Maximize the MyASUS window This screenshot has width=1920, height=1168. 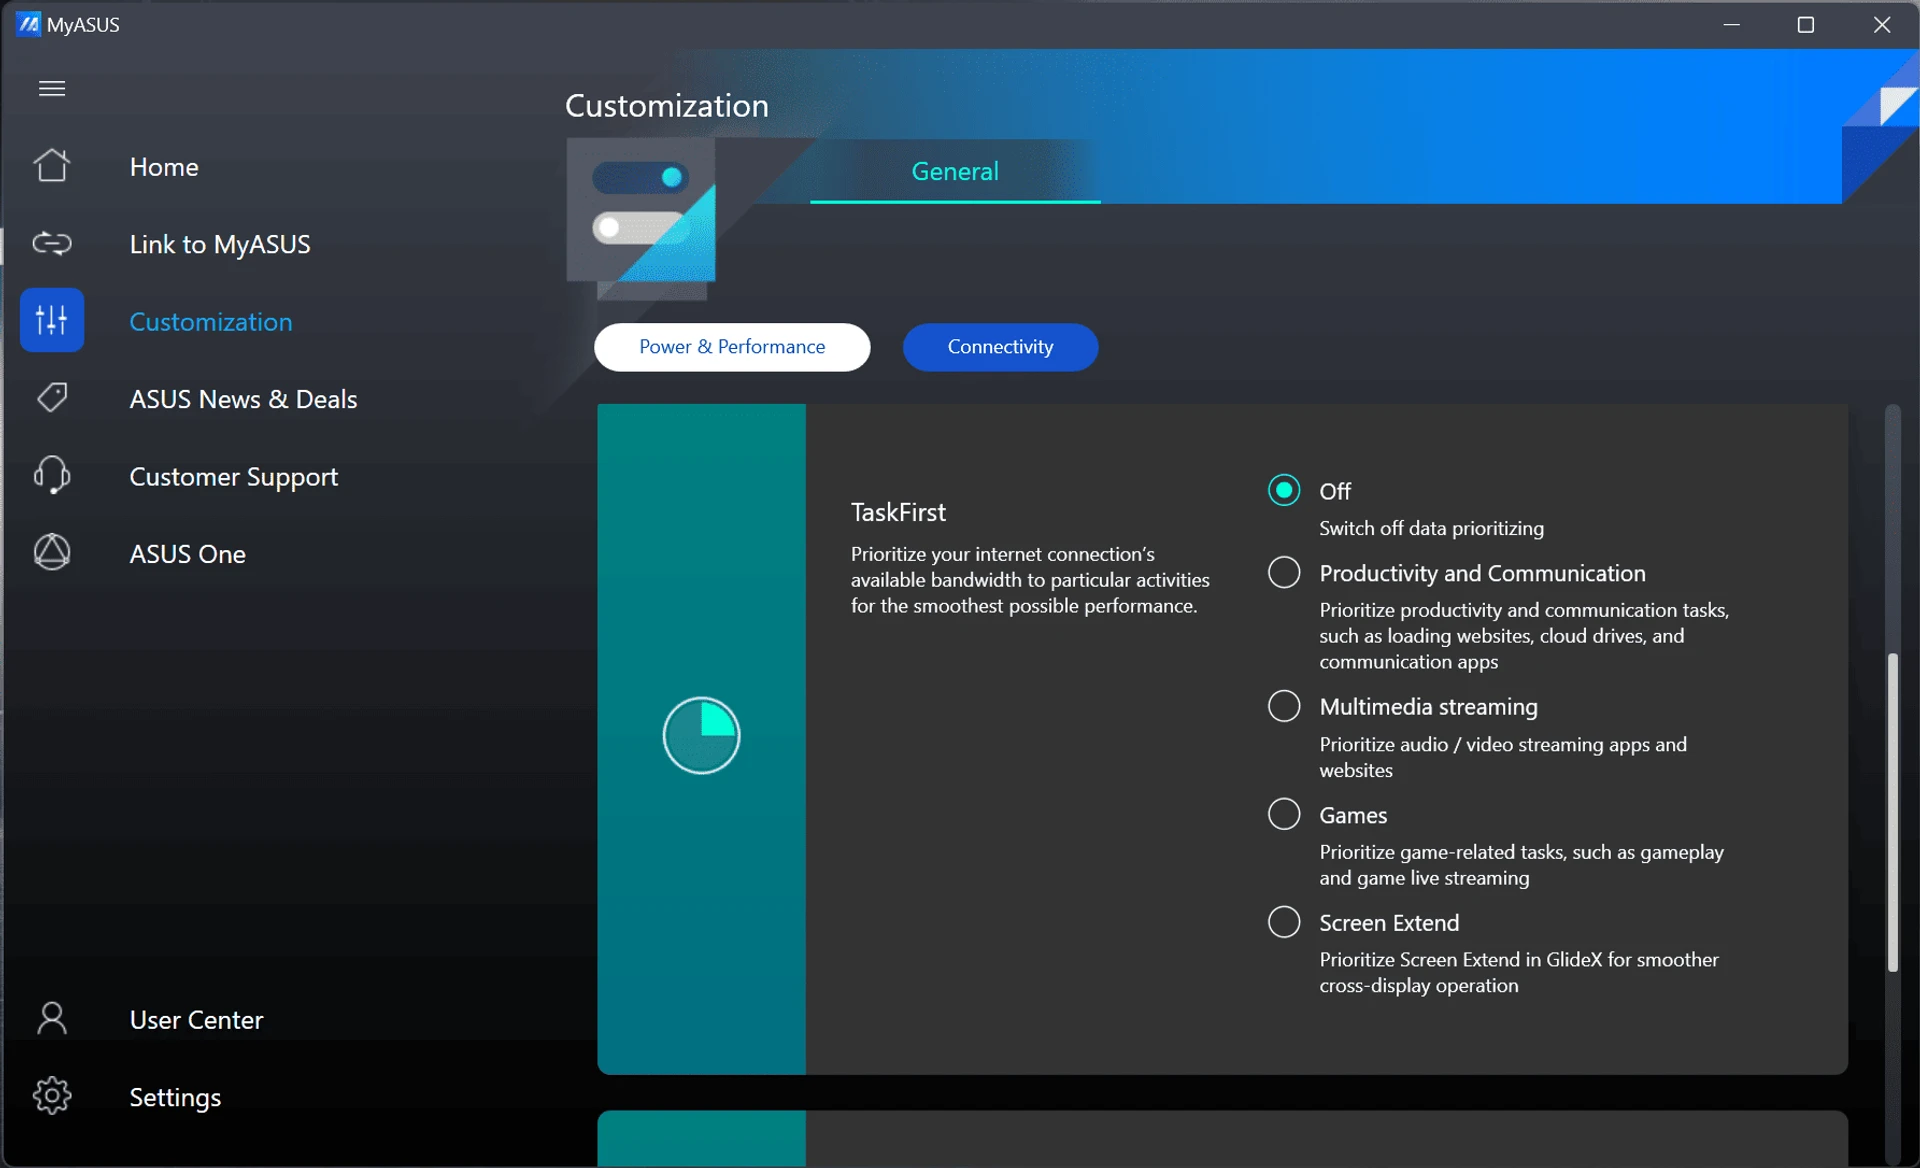coord(1806,24)
